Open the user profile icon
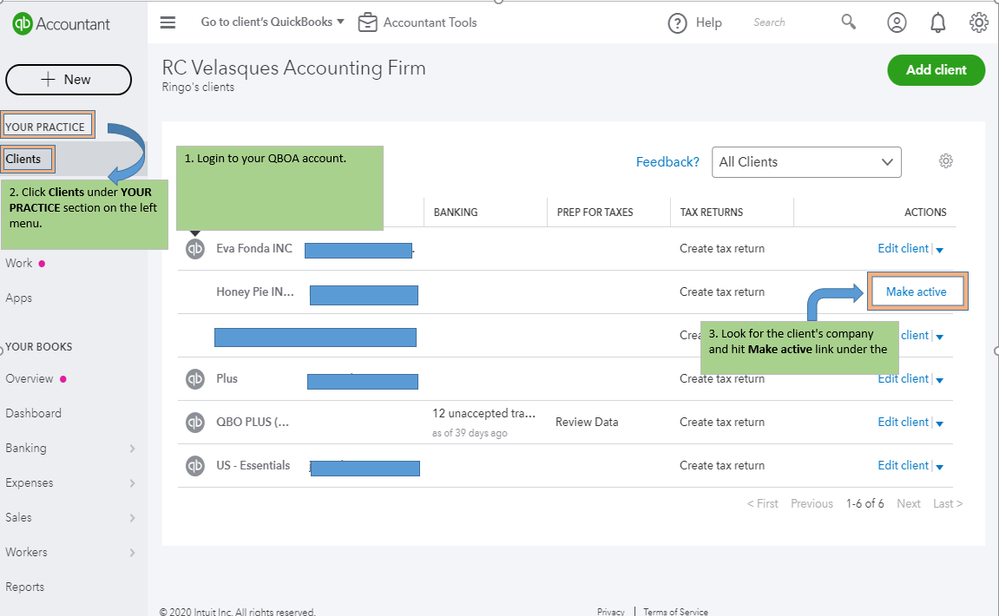This screenshot has height=616, width=999. point(897,22)
